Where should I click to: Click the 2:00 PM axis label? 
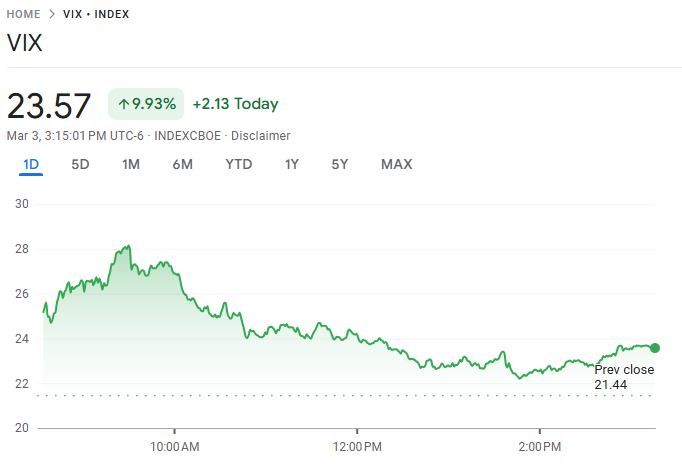point(540,445)
